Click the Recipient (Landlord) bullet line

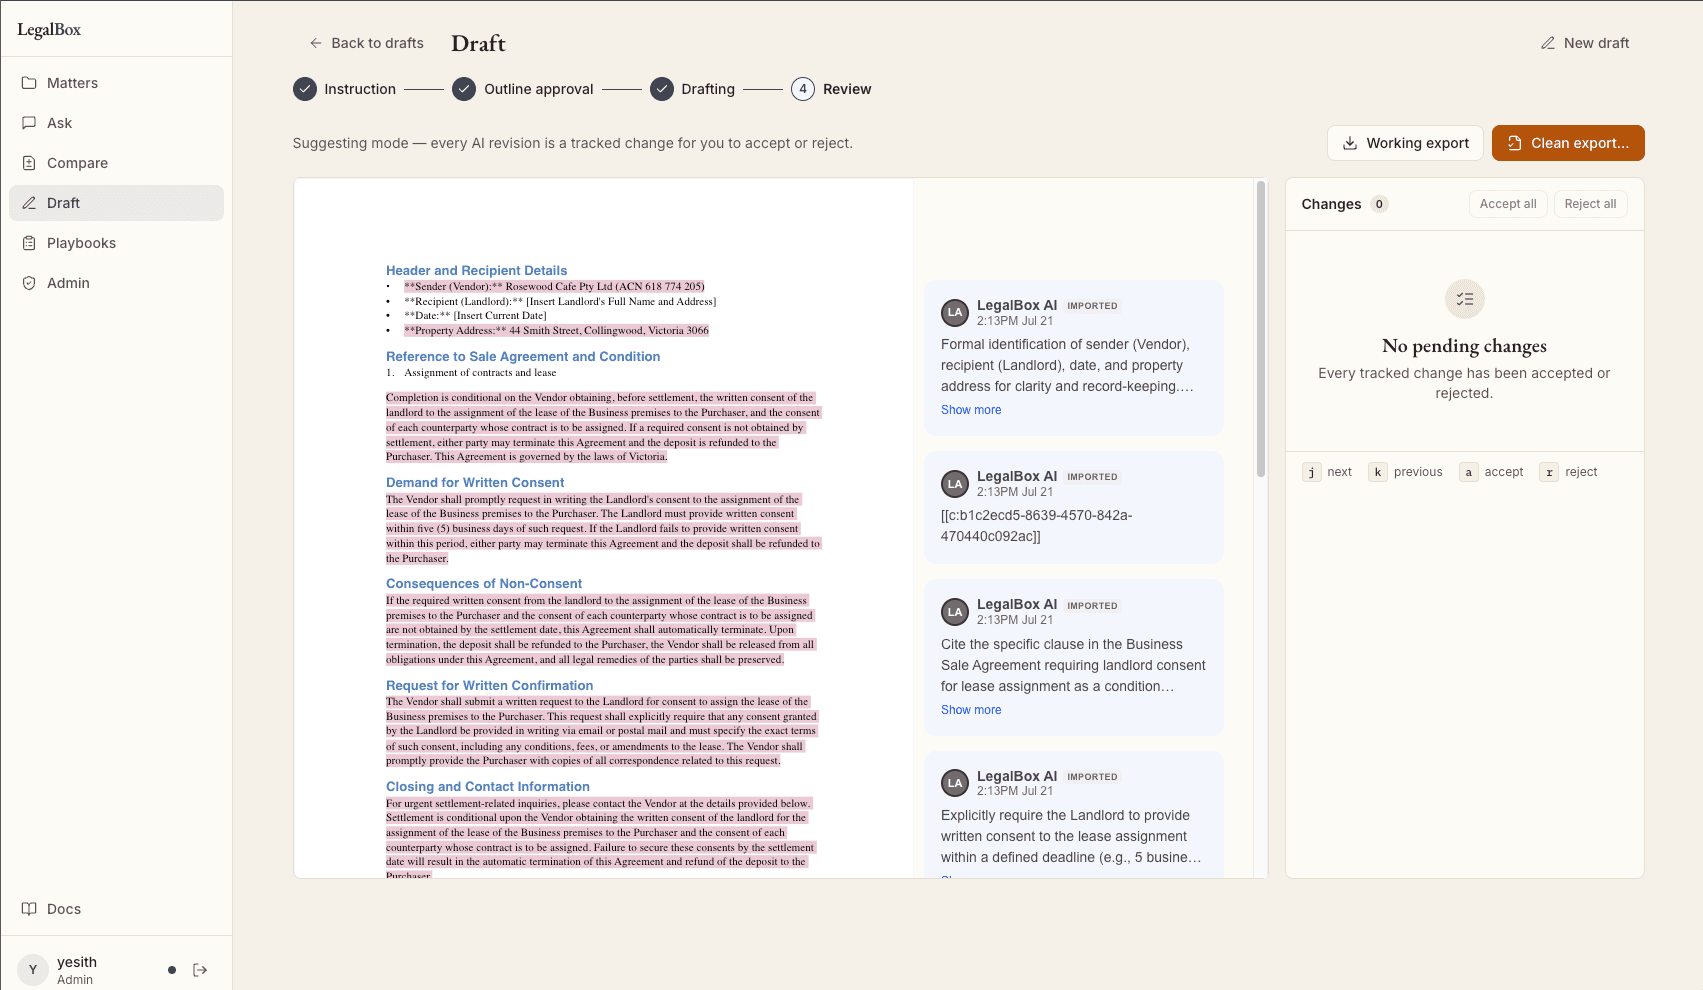pos(560,301)
